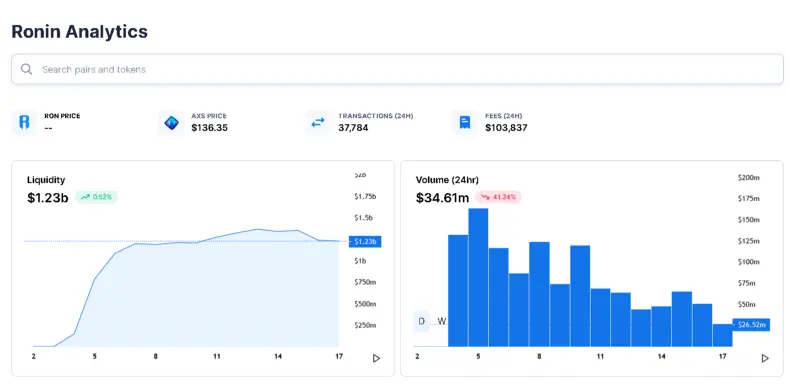The image size is (788, 390).
Task: Click the $200m label on Volume axis
Action: point(748,177)
